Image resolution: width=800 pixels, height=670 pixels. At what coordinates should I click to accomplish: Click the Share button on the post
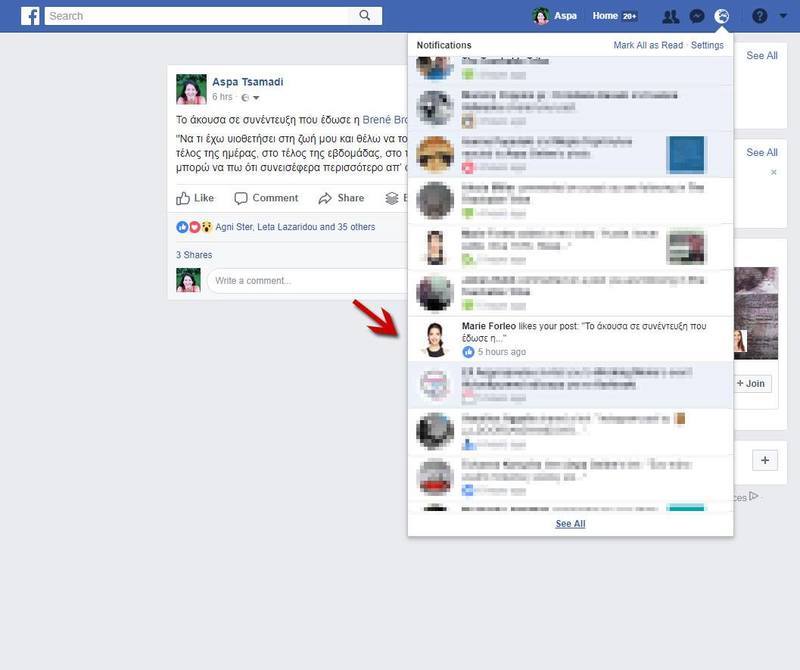[x=341, y=198]
